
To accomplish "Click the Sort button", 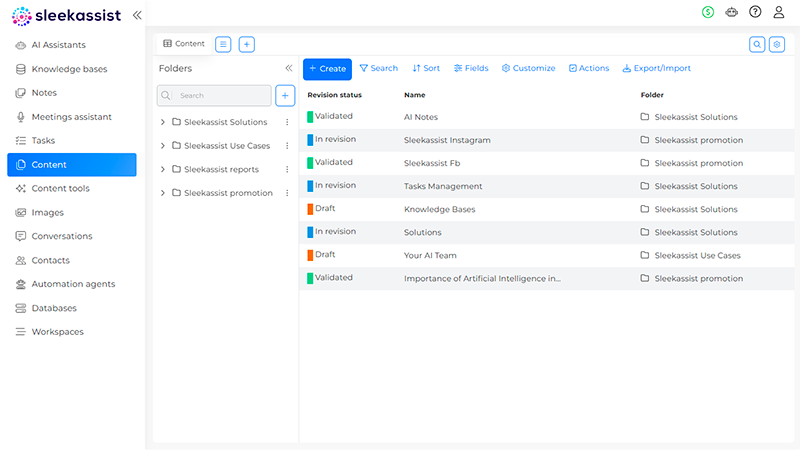I will [x=426, y=68].
